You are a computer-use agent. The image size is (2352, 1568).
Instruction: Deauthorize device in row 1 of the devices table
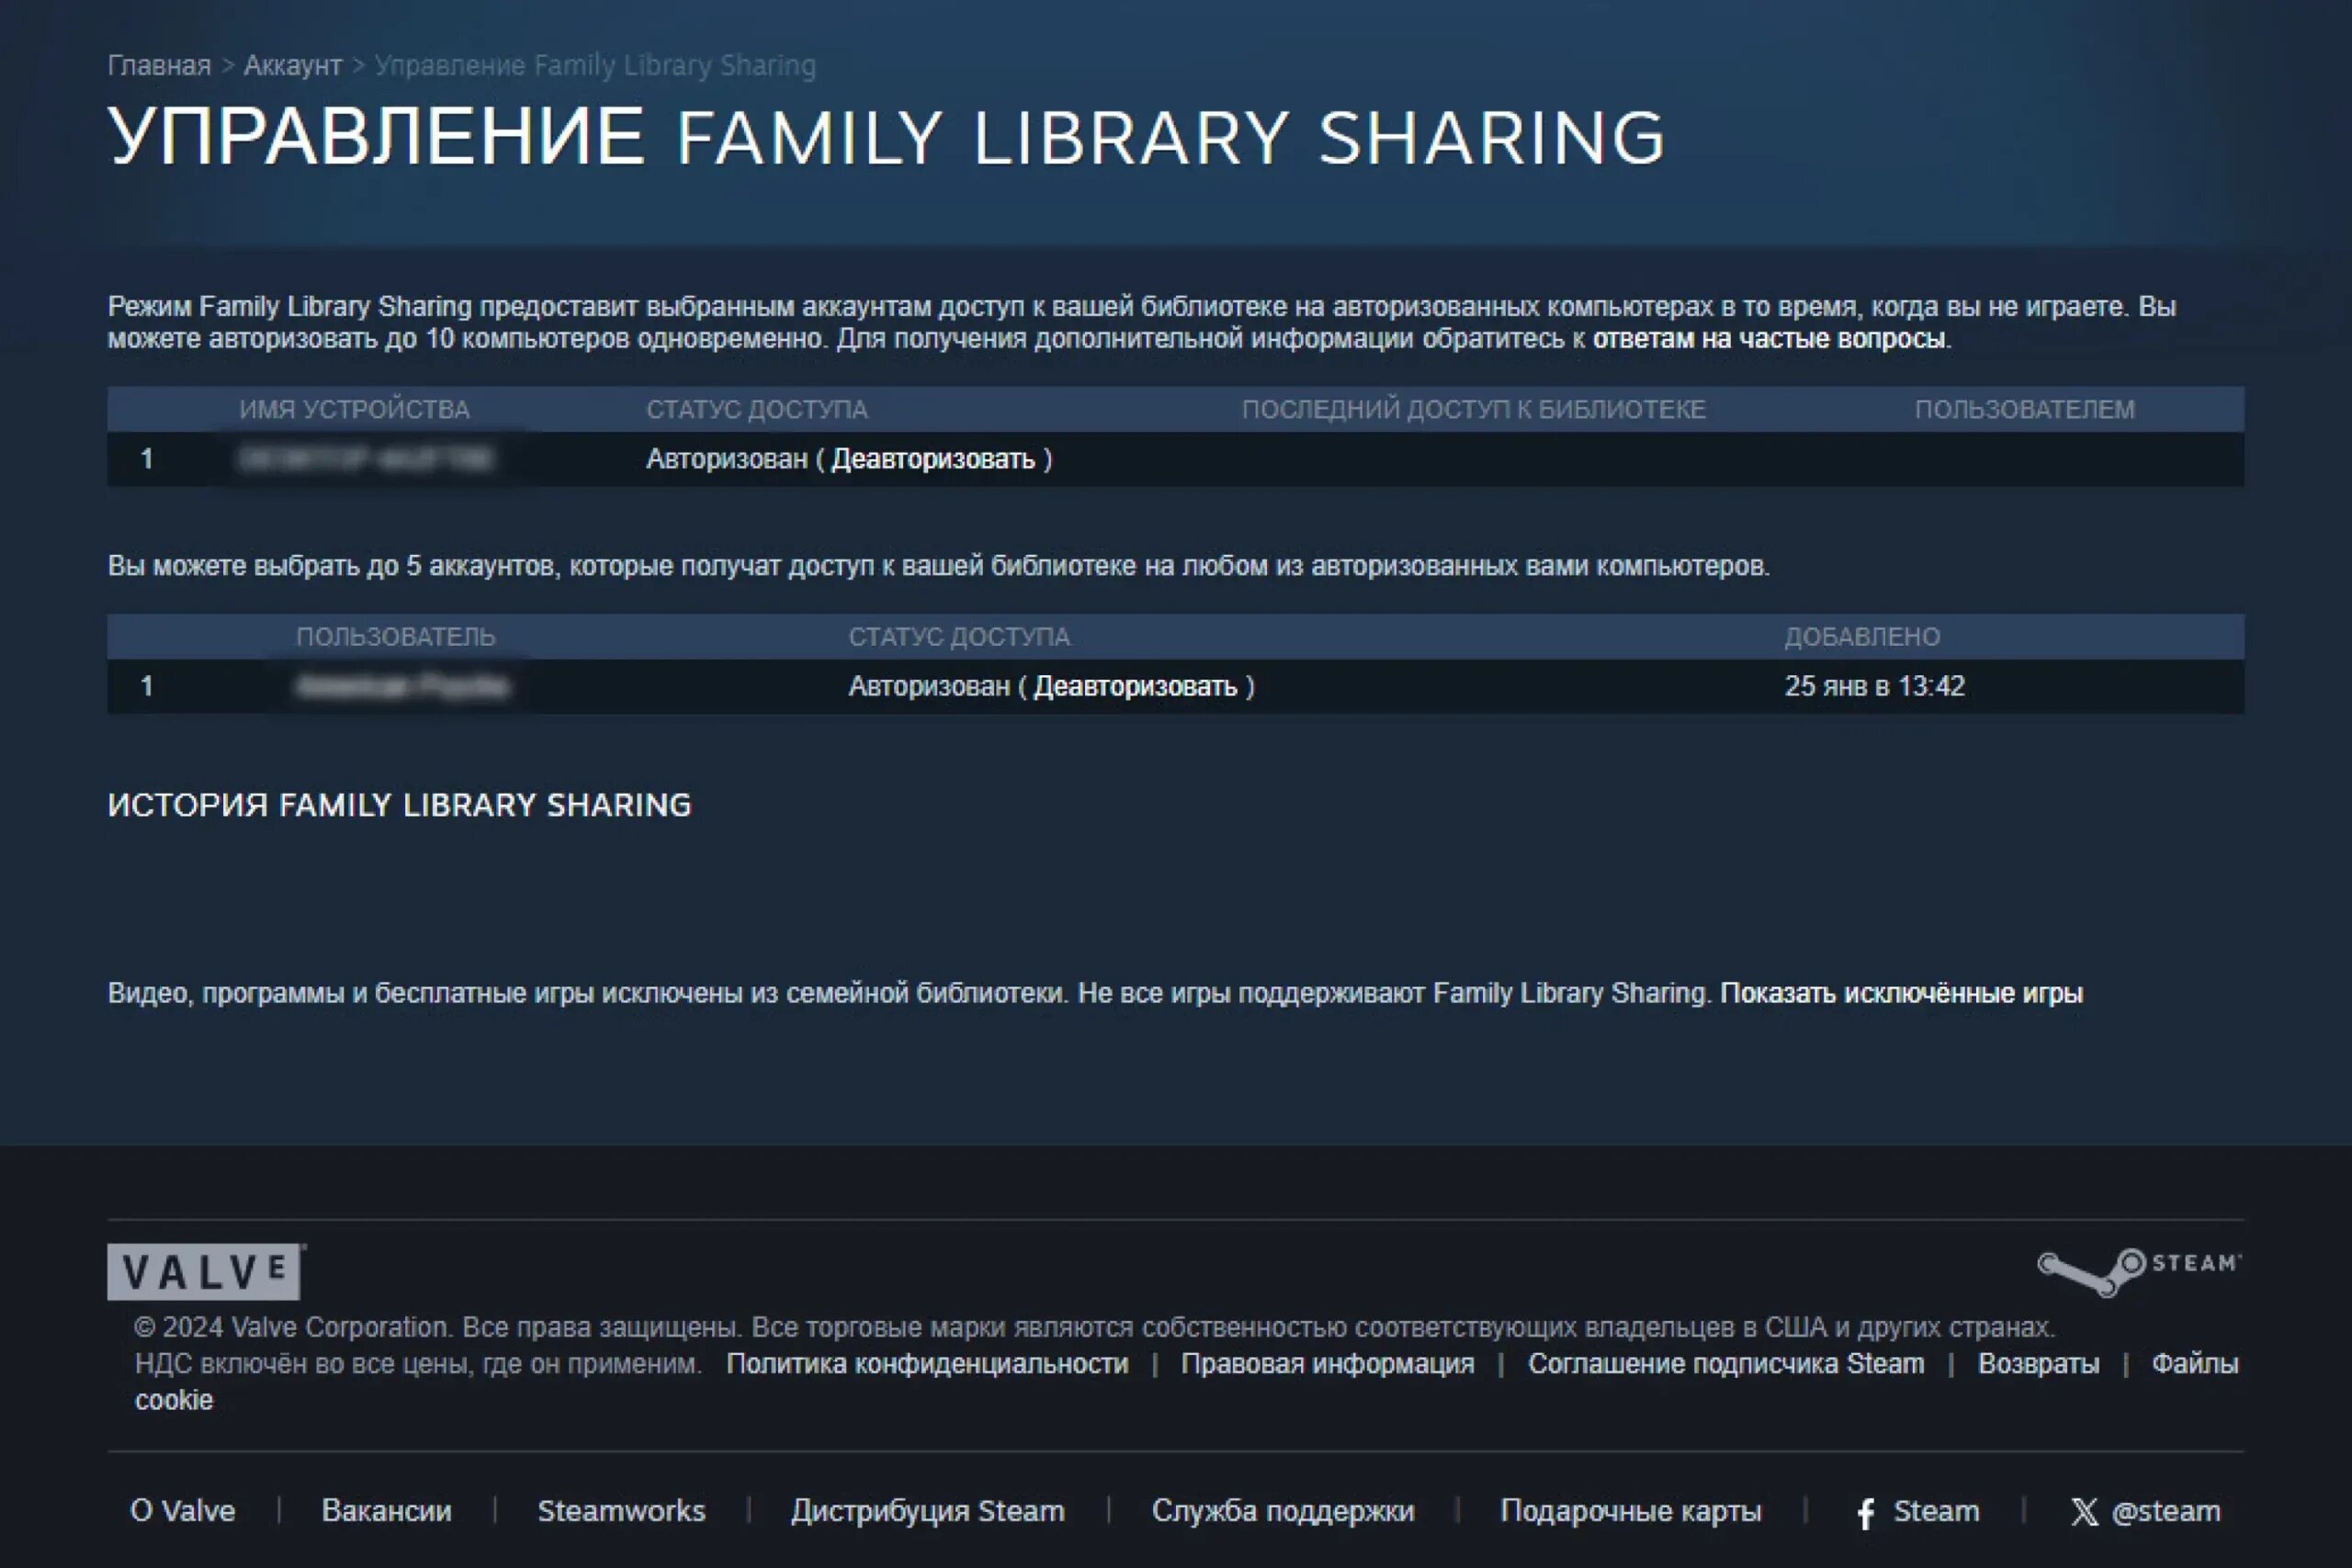coord(933,459)
